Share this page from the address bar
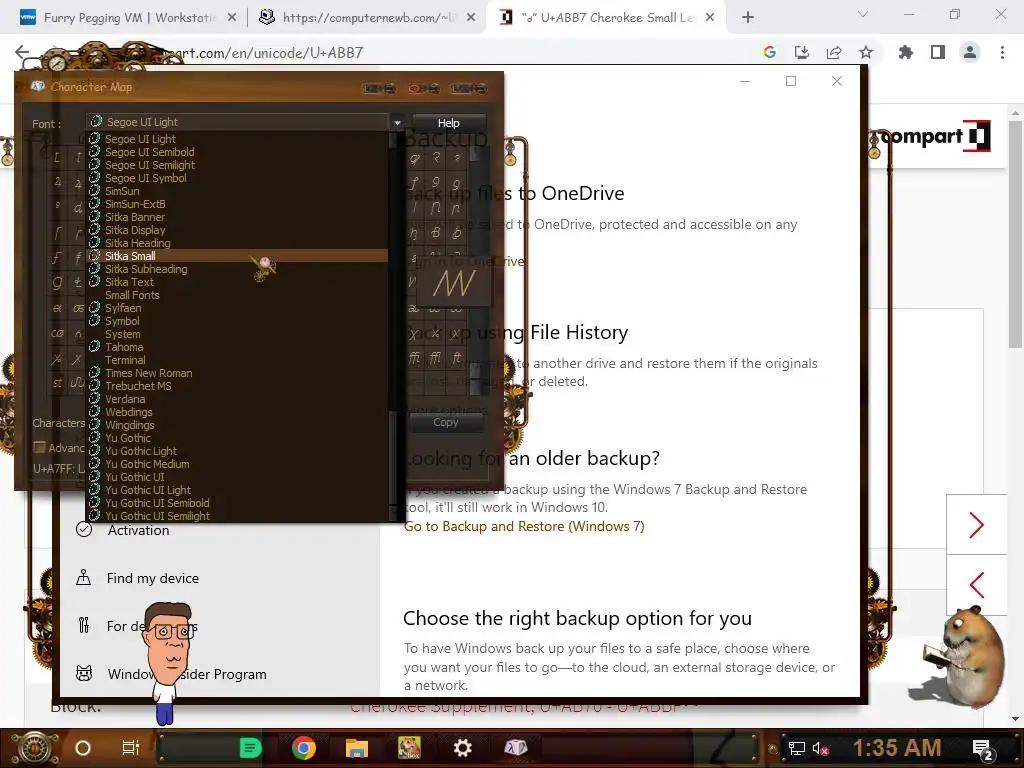The width and height of the screenshot is (1024, 768). tap(834, 52)
